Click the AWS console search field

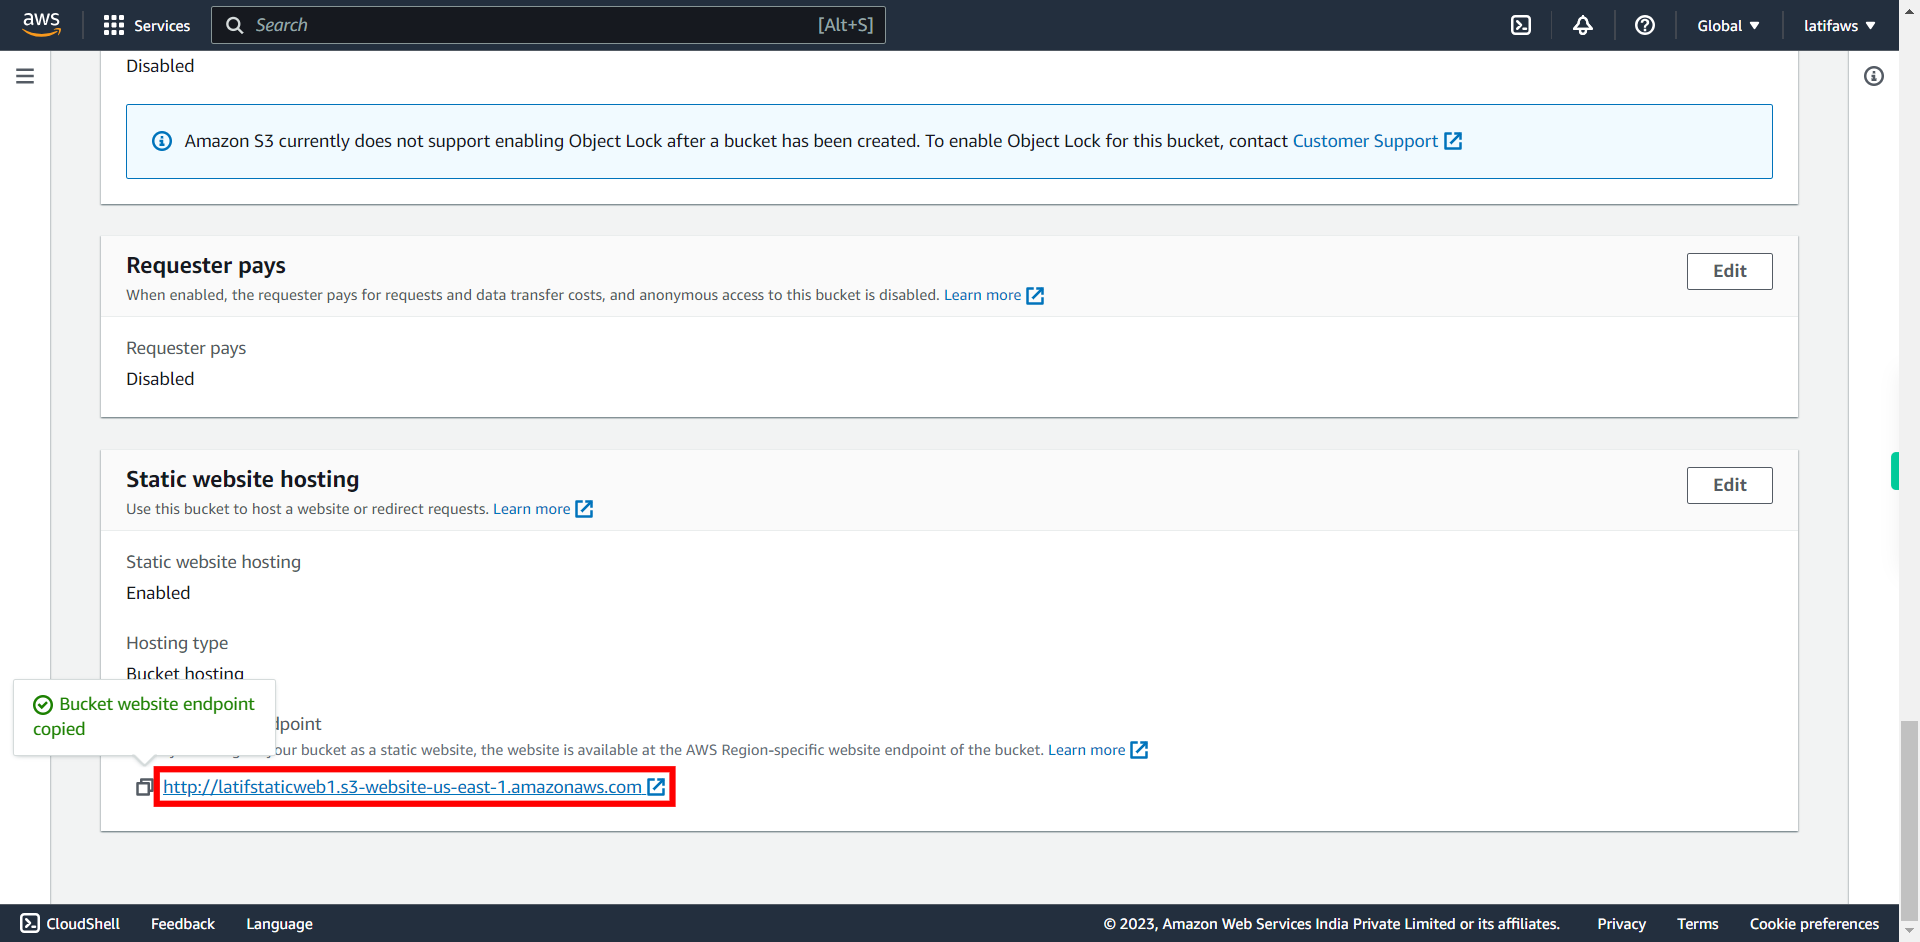click(x=548, y=25)
